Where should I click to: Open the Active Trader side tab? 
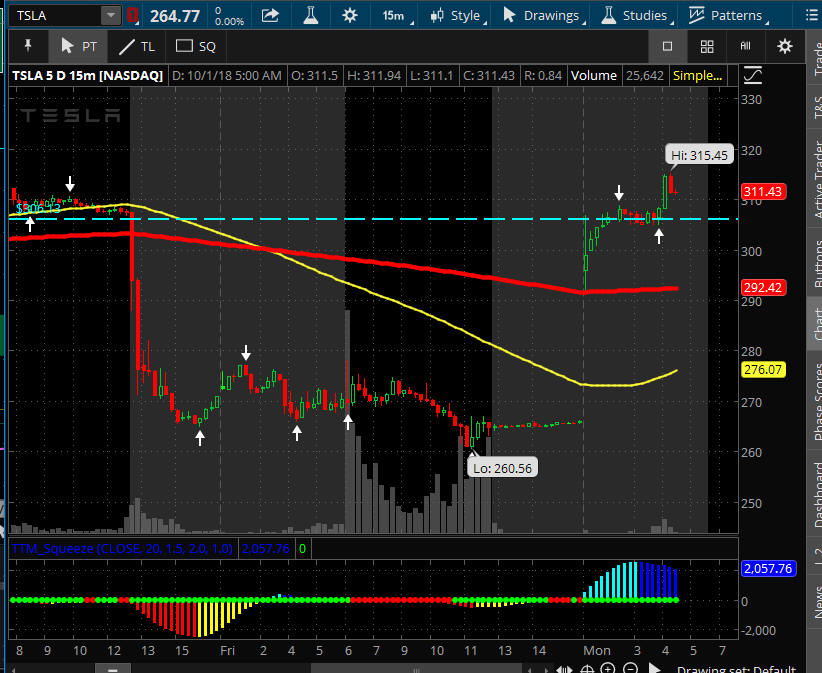814,180
